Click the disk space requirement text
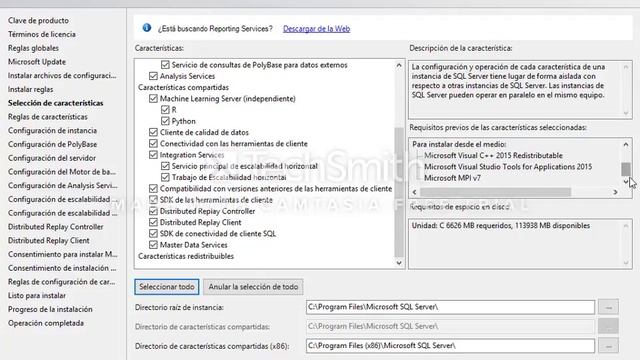 click(x=500, y=225)
